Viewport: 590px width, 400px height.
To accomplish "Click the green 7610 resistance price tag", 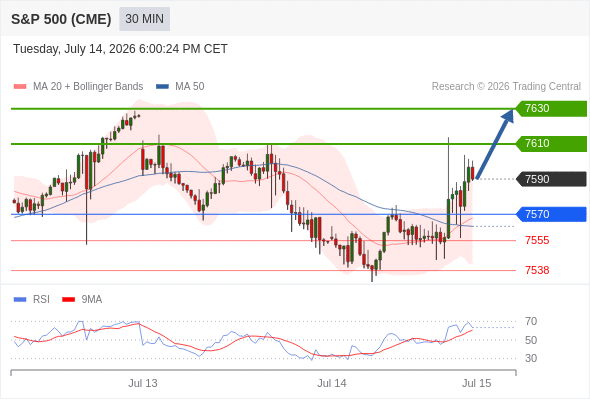I will pos(551,143).
